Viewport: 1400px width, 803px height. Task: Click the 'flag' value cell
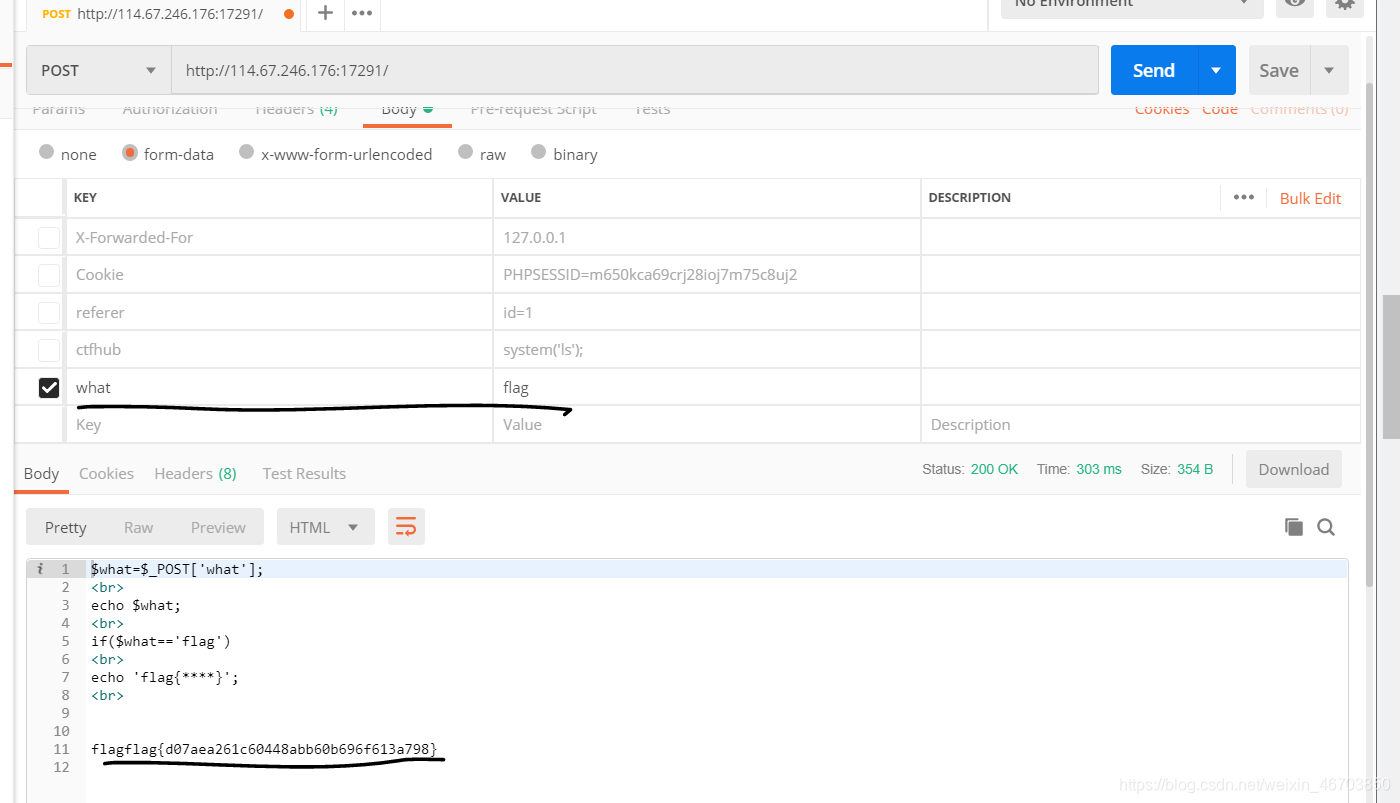click(707, 387)
